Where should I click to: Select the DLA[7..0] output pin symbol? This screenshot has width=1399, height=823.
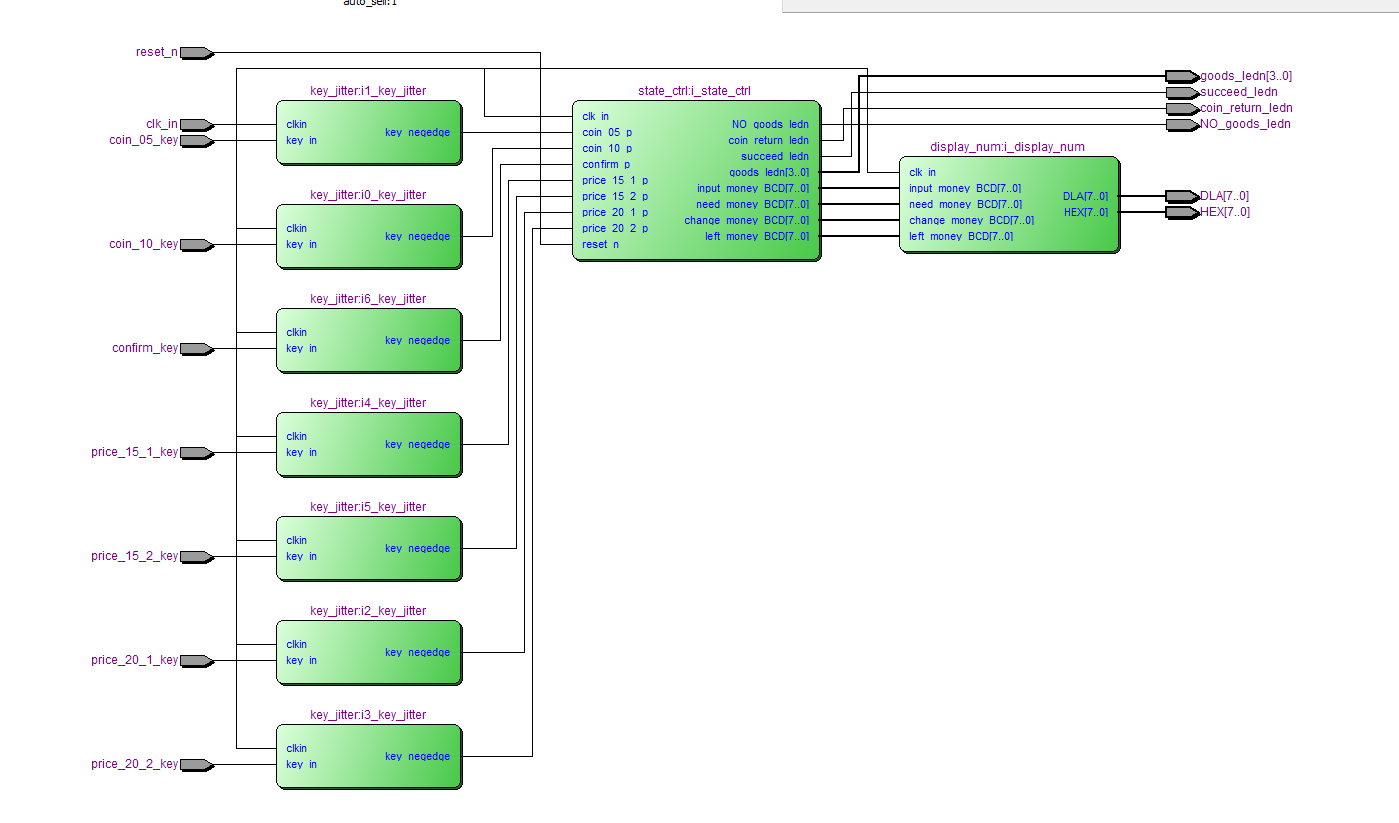tap(1182, 196)
